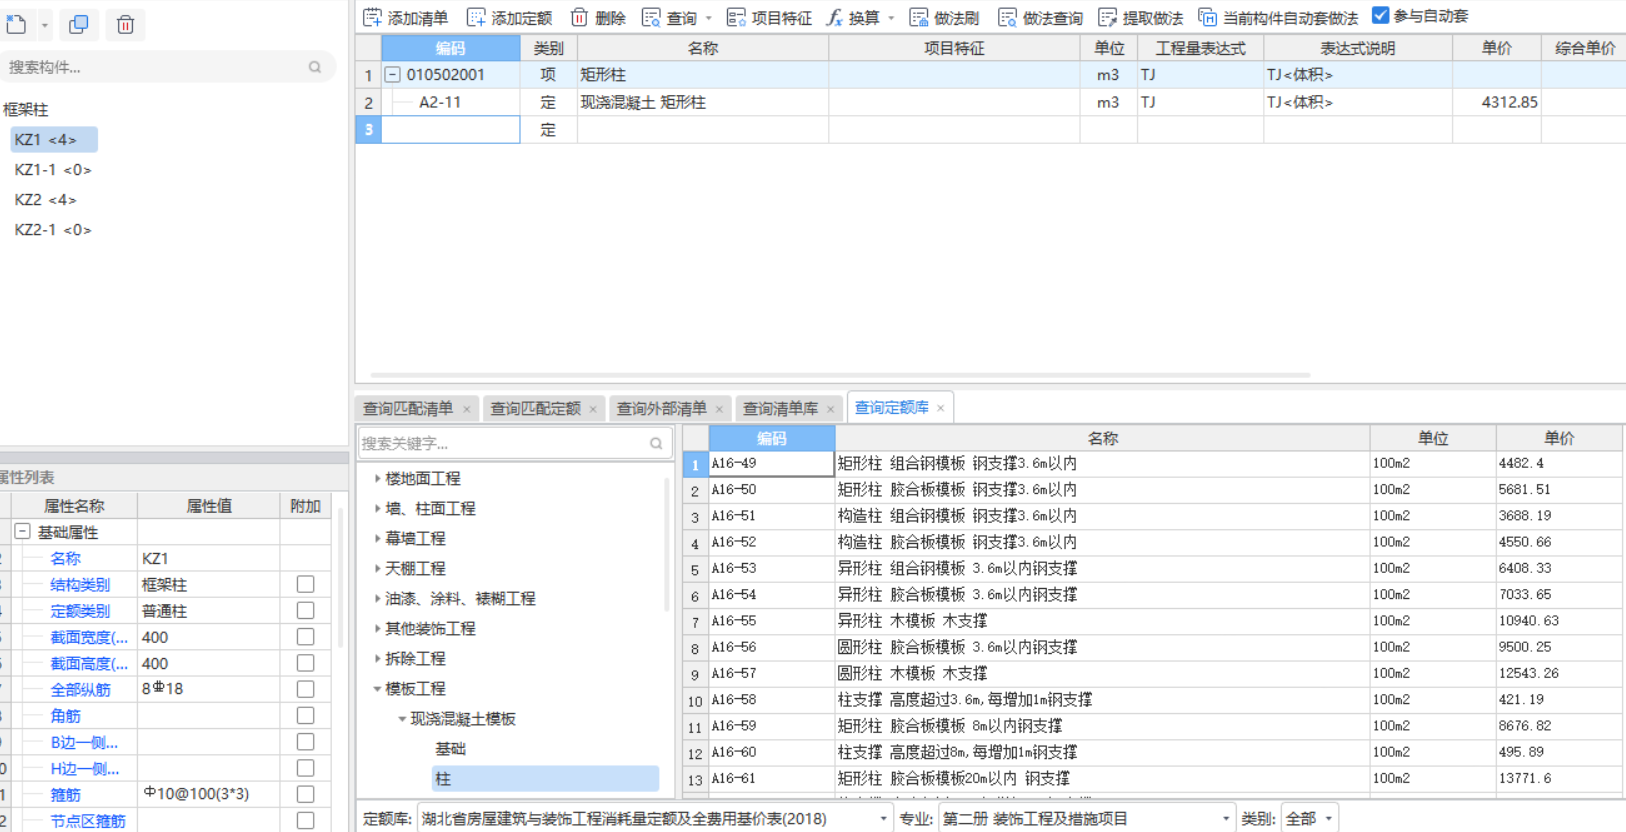Open the 节点区箍筋 property link
The image size is (1626, 832).
pyautogui.click(x=88, y=821)
